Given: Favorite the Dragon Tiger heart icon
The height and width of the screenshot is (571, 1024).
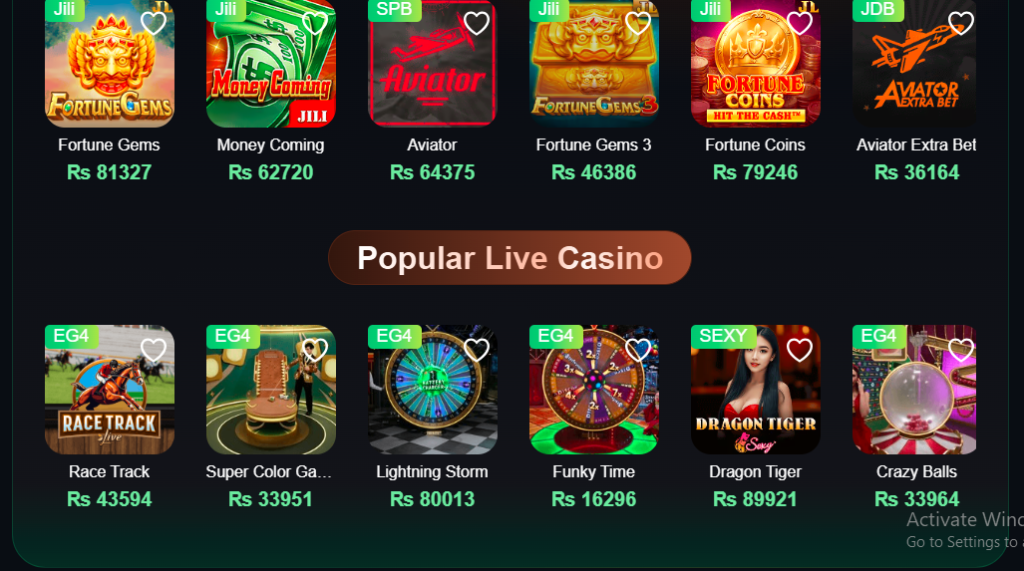Looking at the screenshot, I should click(799, 350).
